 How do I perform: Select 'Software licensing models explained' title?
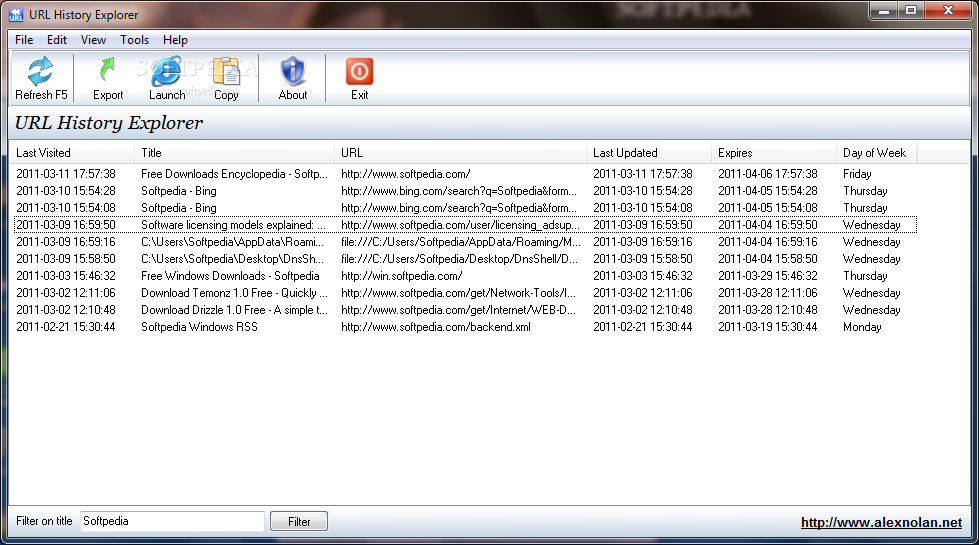tap(233, 225)
